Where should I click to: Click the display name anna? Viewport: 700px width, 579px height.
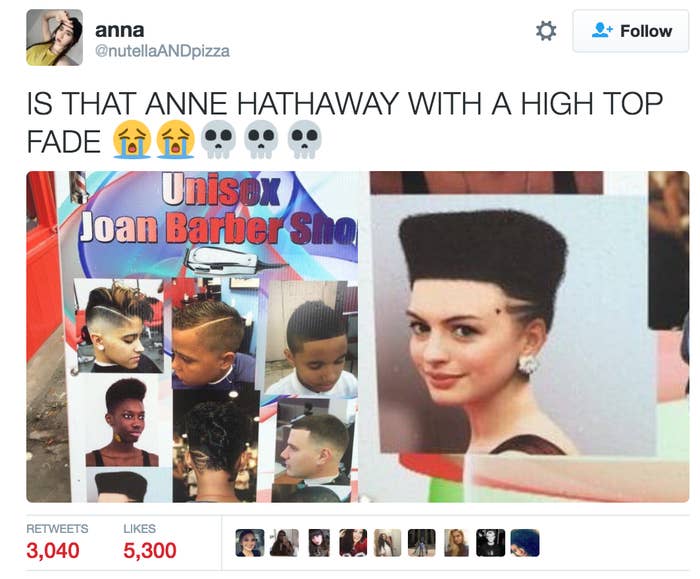(120, 30)
